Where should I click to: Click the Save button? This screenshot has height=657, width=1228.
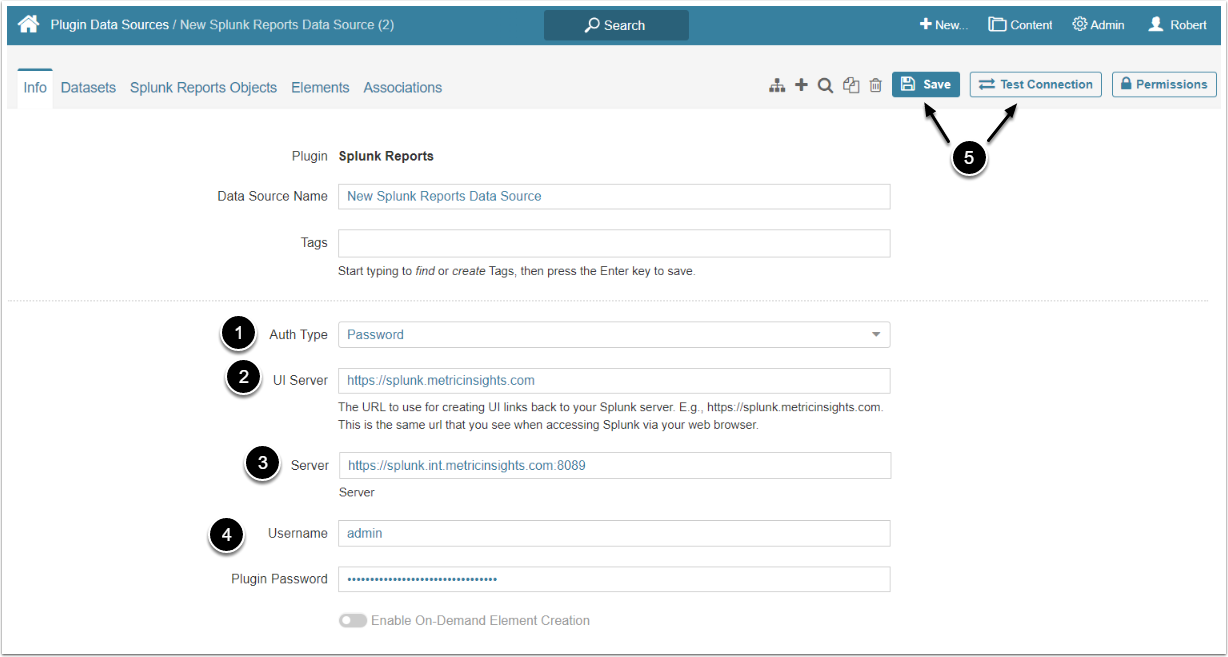tap(926, 84)
